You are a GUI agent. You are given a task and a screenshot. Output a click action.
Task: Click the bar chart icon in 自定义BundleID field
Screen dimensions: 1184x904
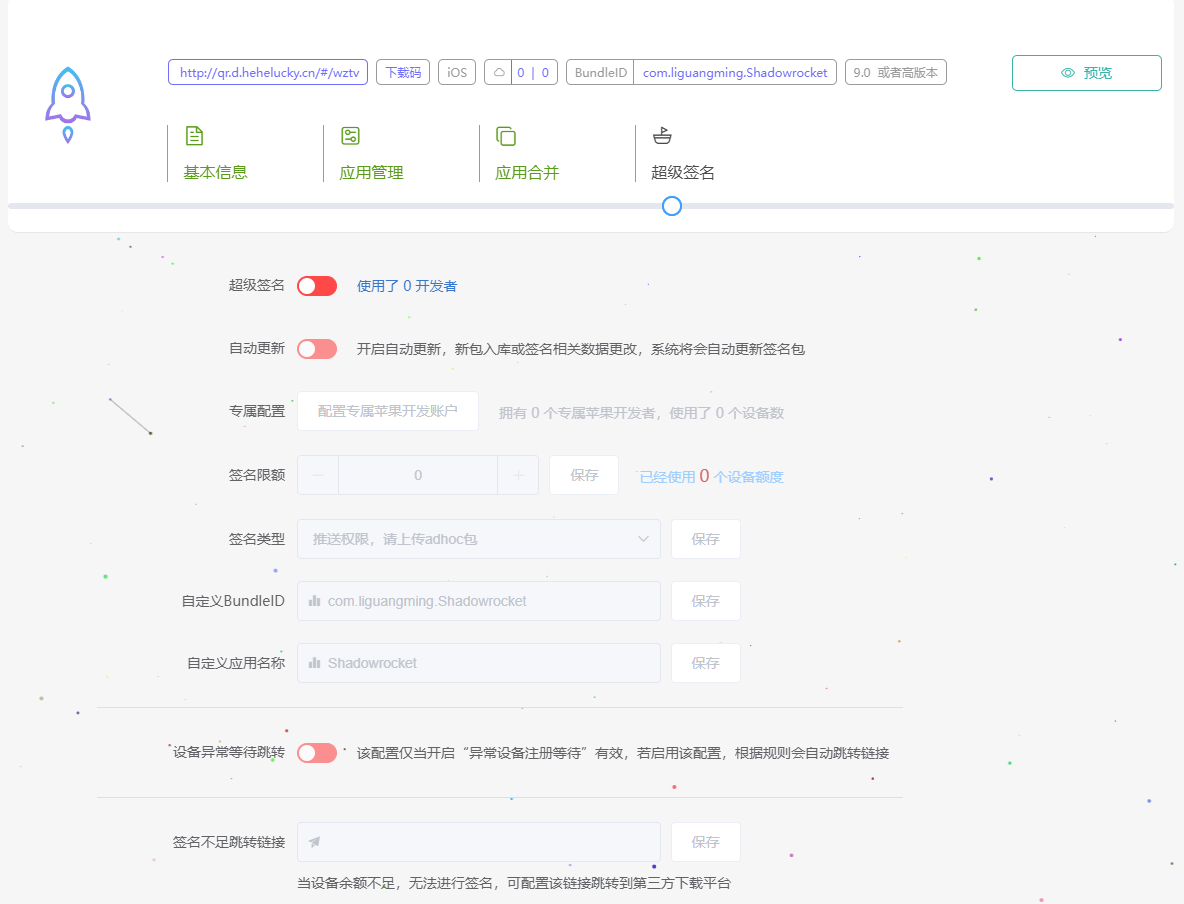tap(315, 601)
